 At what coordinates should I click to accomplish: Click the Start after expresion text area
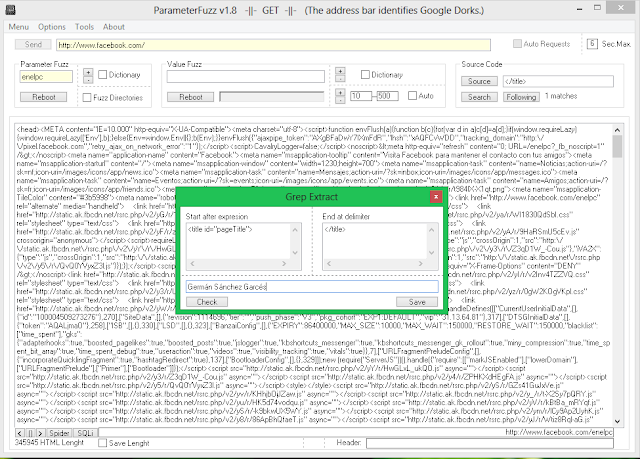pyautogui.click(x=239, y=241)
